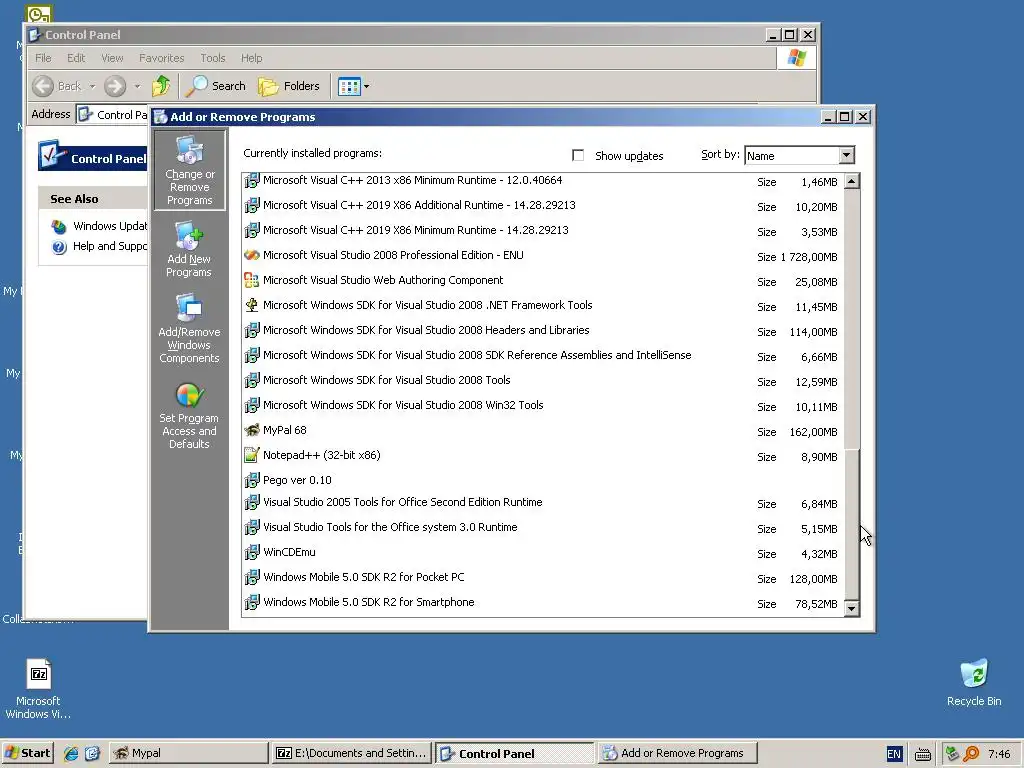Select Windows SDK for VS 2008 Headers and Libraries

(x=542, y=330)
